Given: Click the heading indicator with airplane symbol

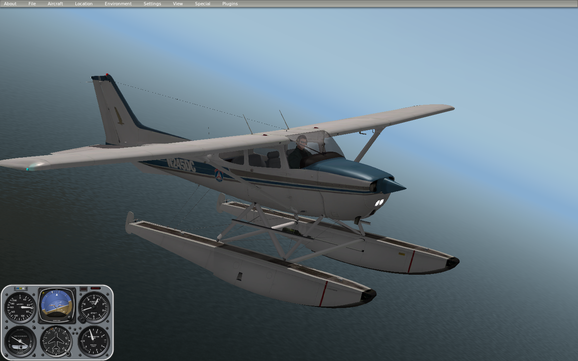Looking at the screenshot, I should click(x=56, y=341).
